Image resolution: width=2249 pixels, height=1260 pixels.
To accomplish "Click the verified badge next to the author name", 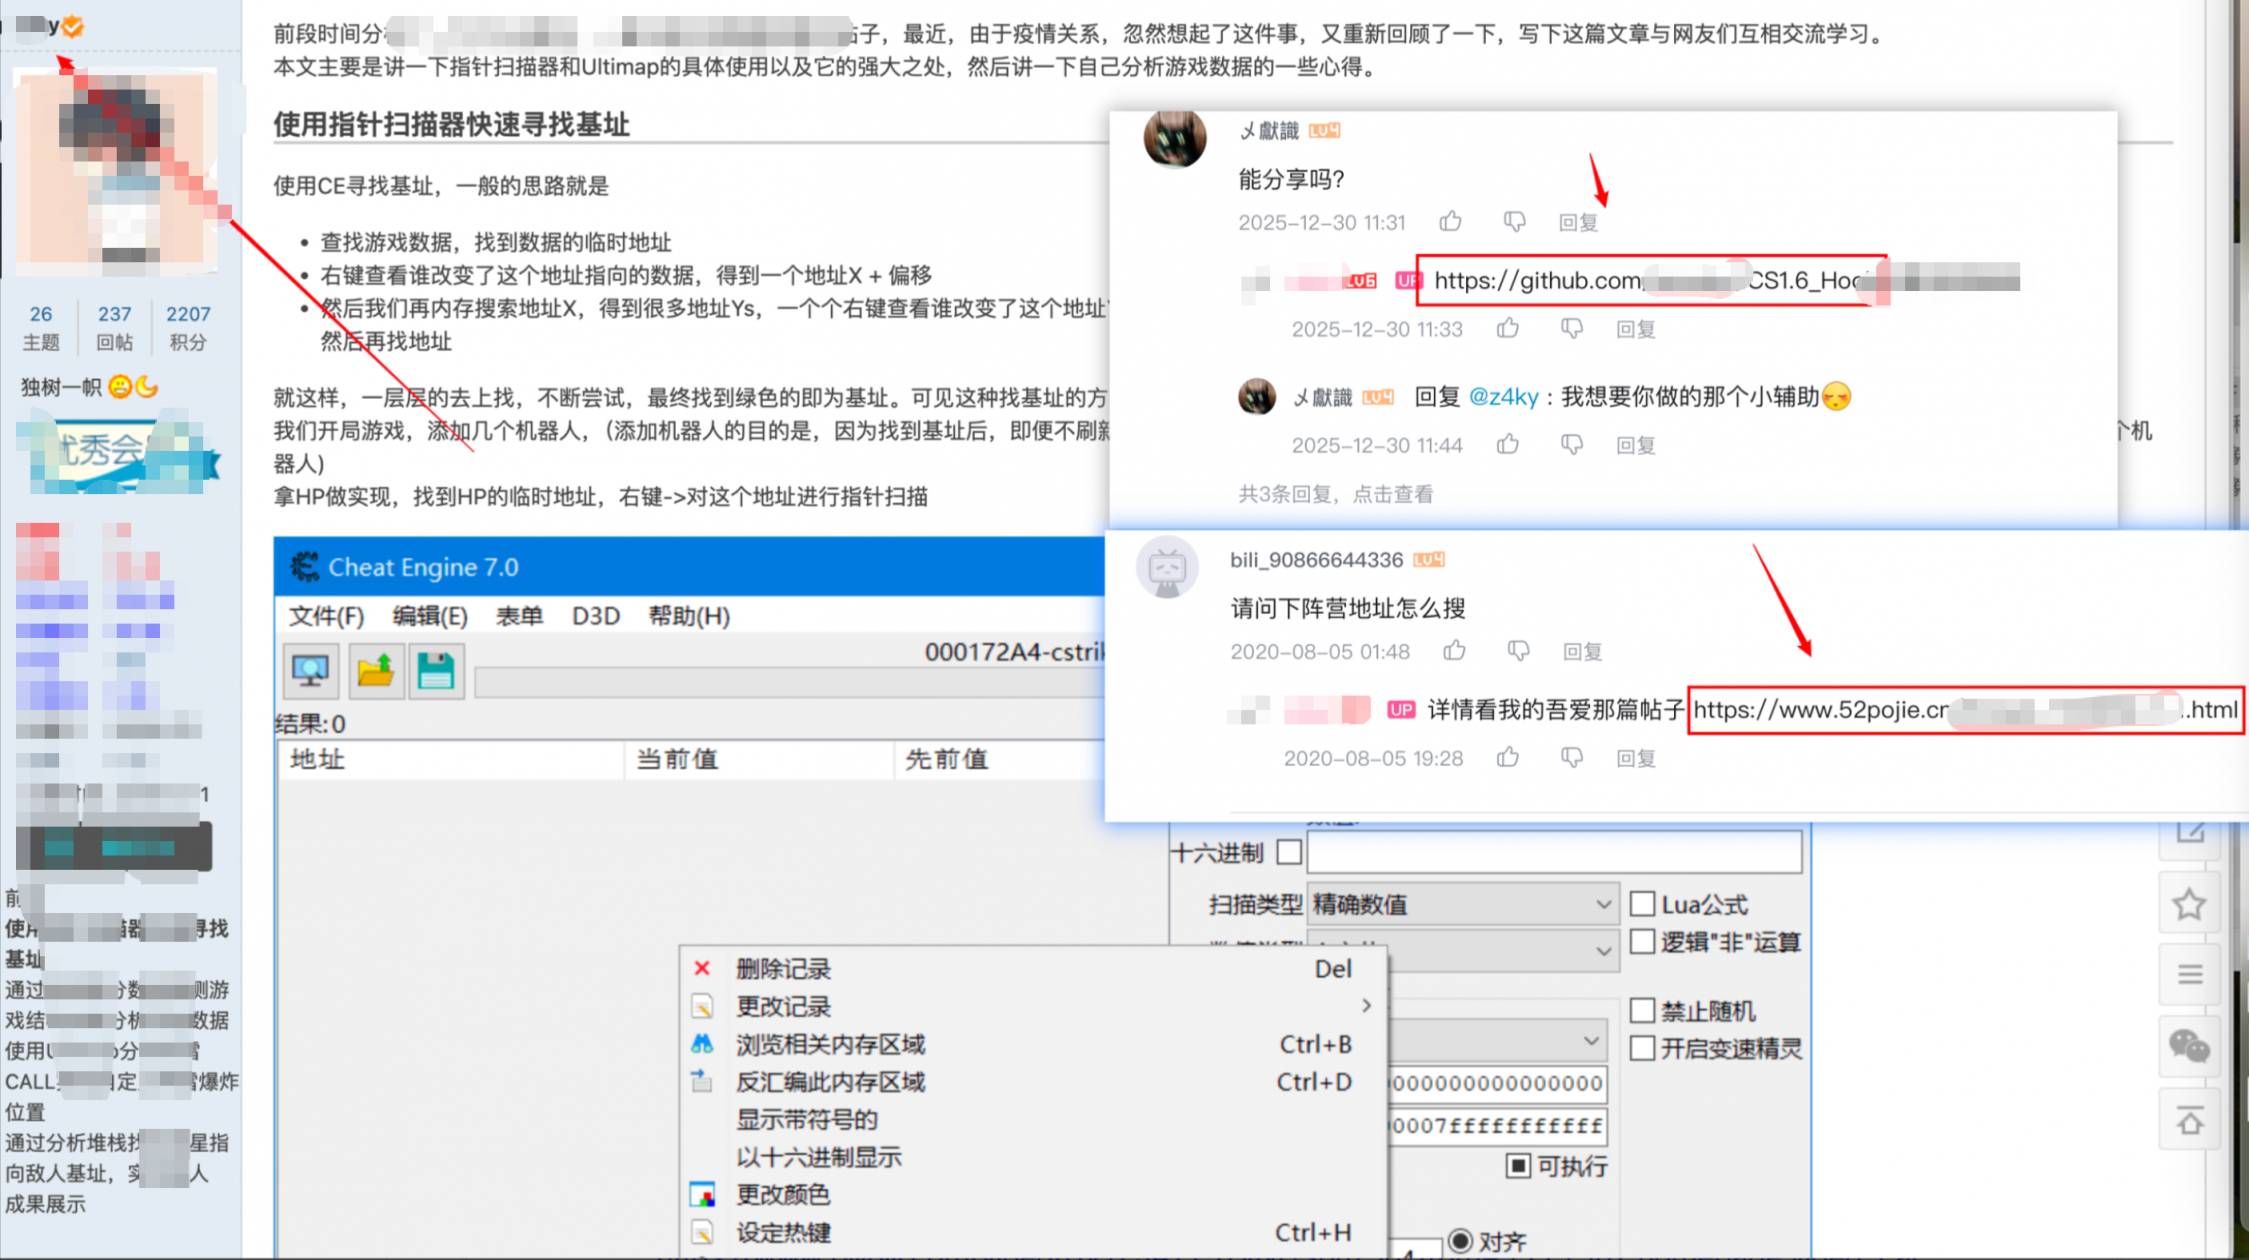I will [73, 27].
